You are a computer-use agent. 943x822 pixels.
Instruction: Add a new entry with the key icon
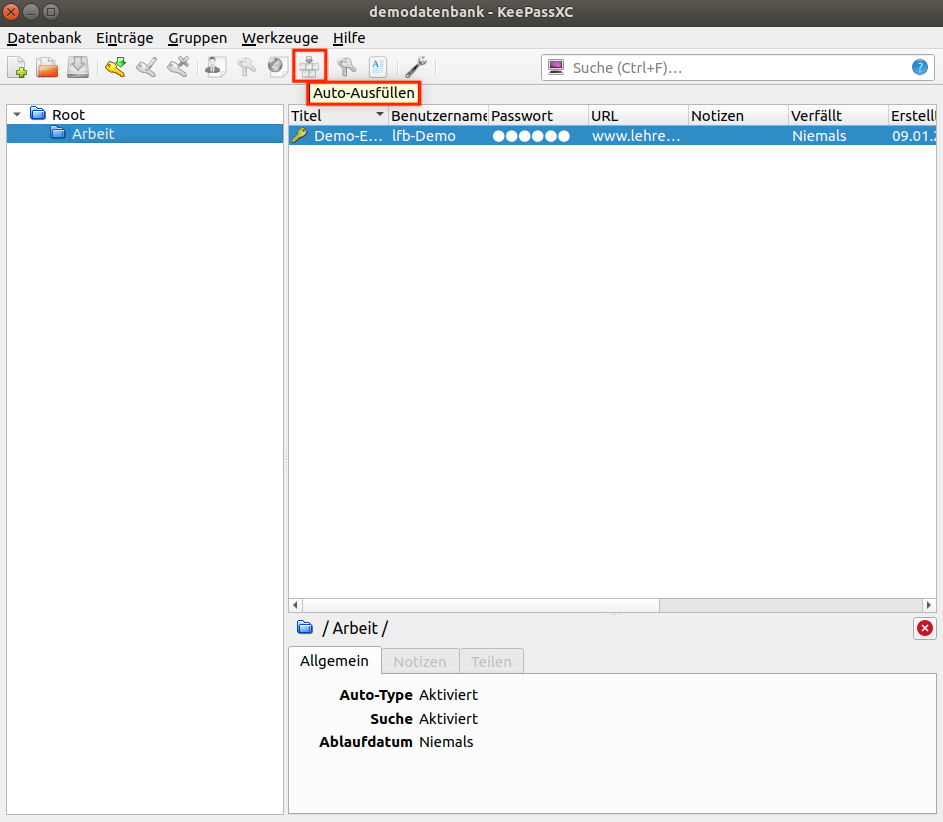click(x=116, y=68)
